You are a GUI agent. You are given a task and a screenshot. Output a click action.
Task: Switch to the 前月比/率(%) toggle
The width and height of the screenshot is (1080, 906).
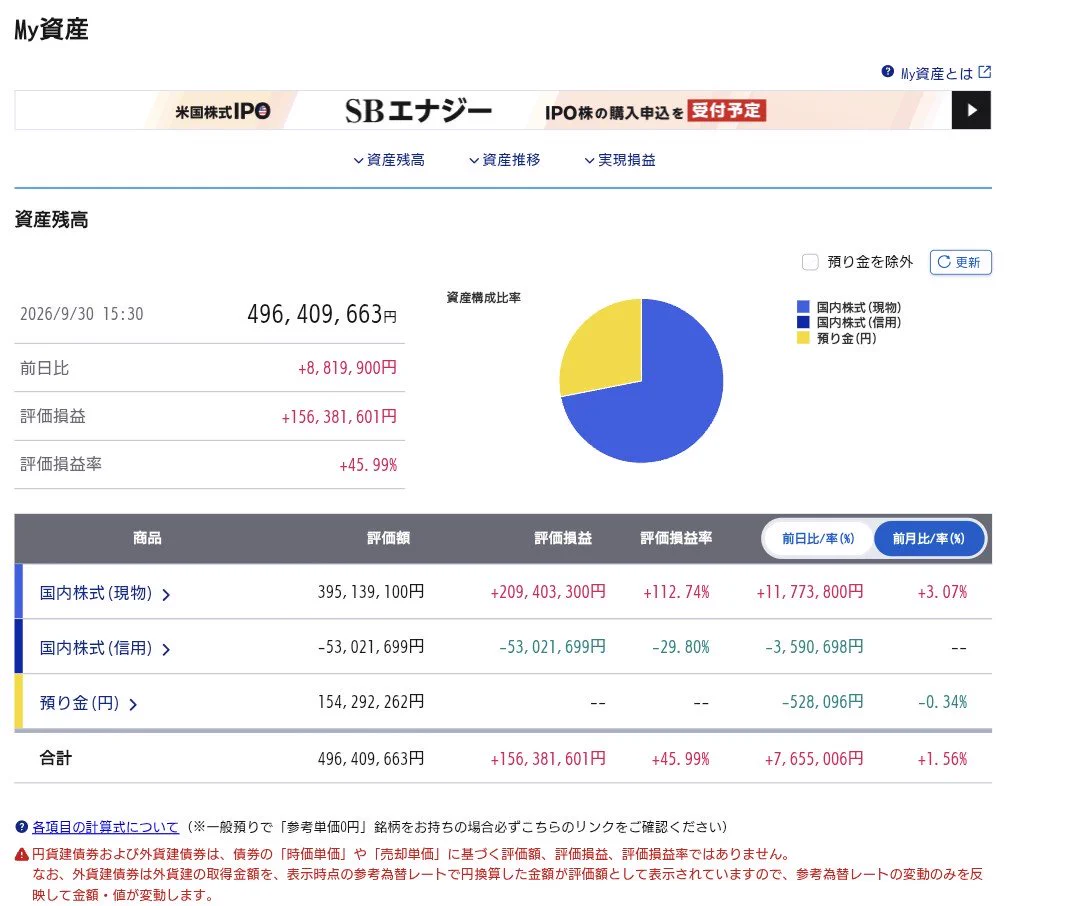tap(928, 539)
